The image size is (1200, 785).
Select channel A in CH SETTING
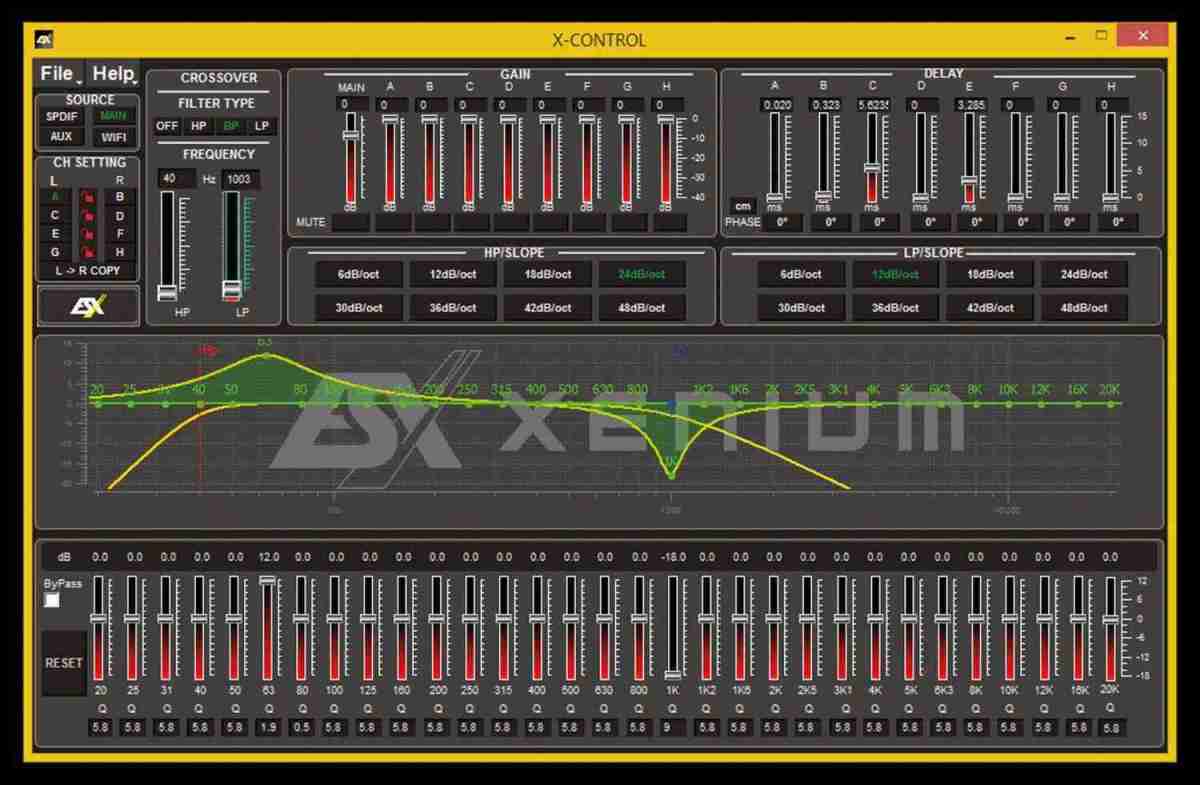55,197
